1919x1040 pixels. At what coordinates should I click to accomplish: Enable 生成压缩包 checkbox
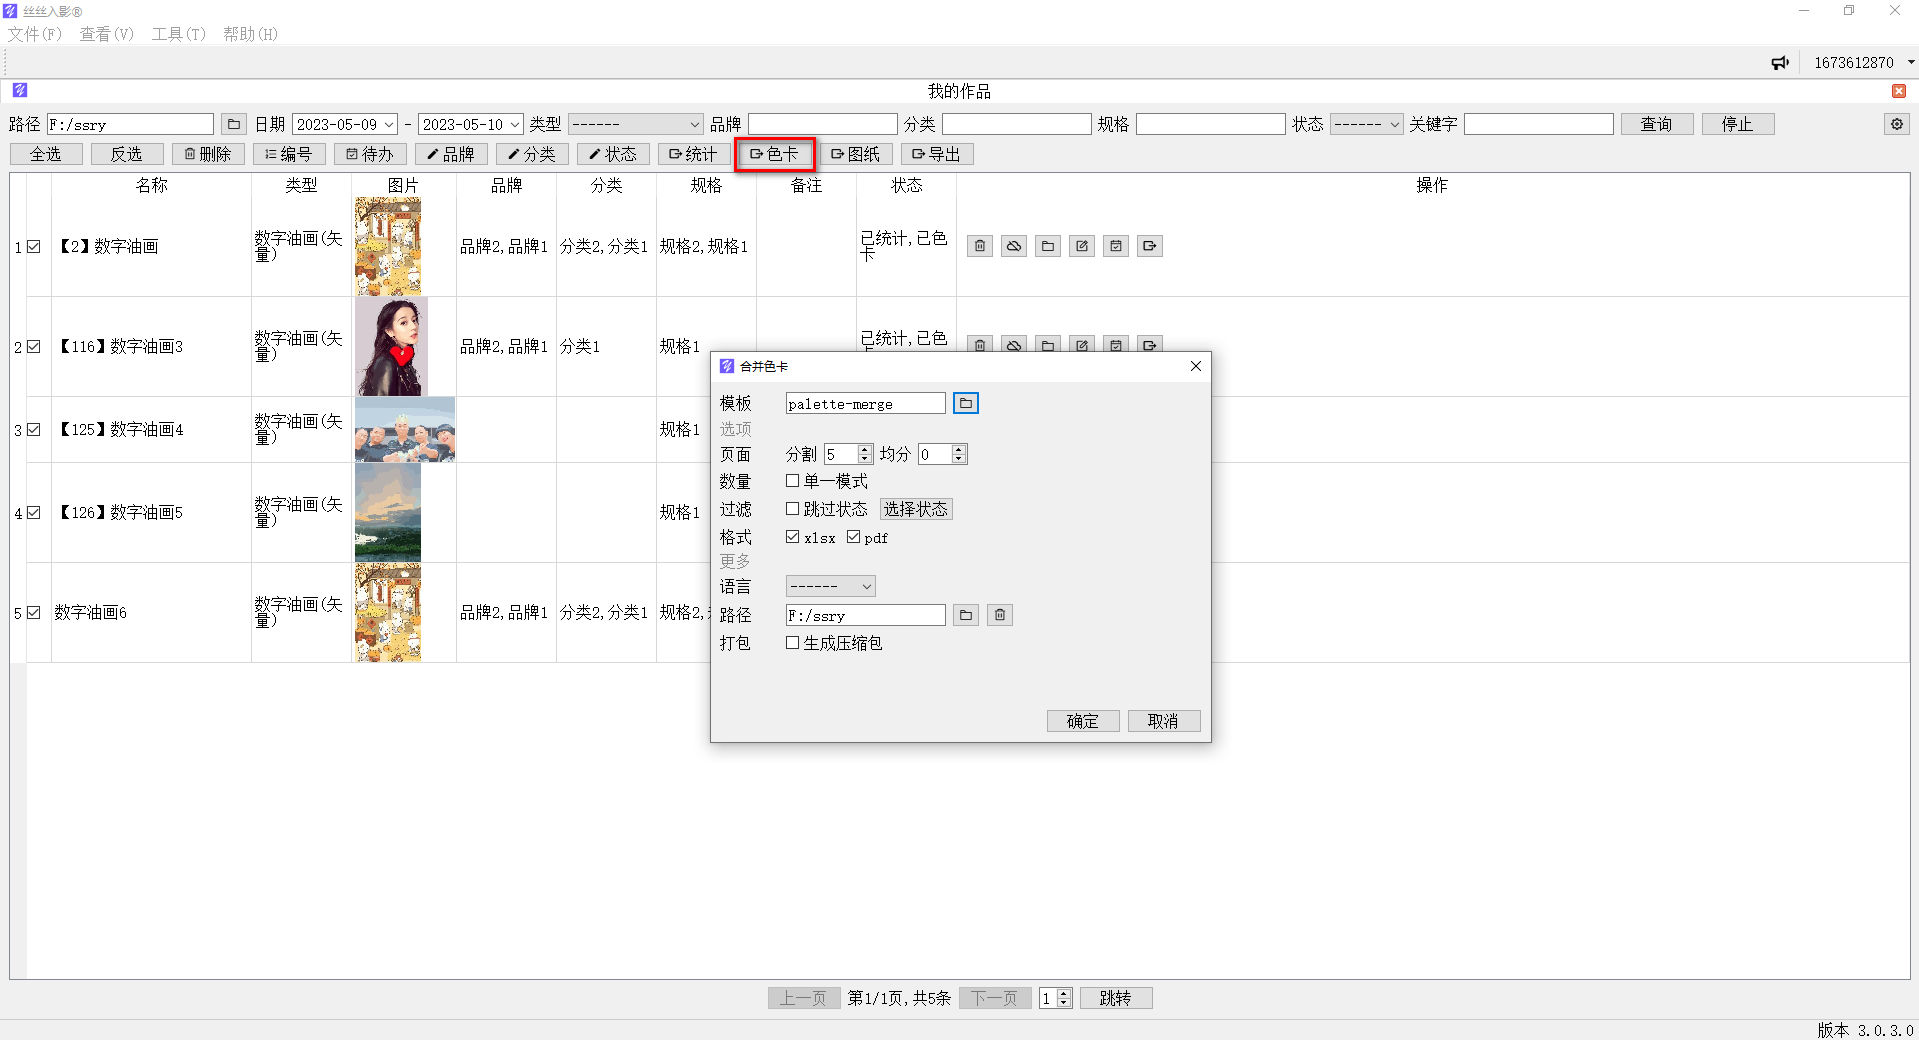(793, 643)
